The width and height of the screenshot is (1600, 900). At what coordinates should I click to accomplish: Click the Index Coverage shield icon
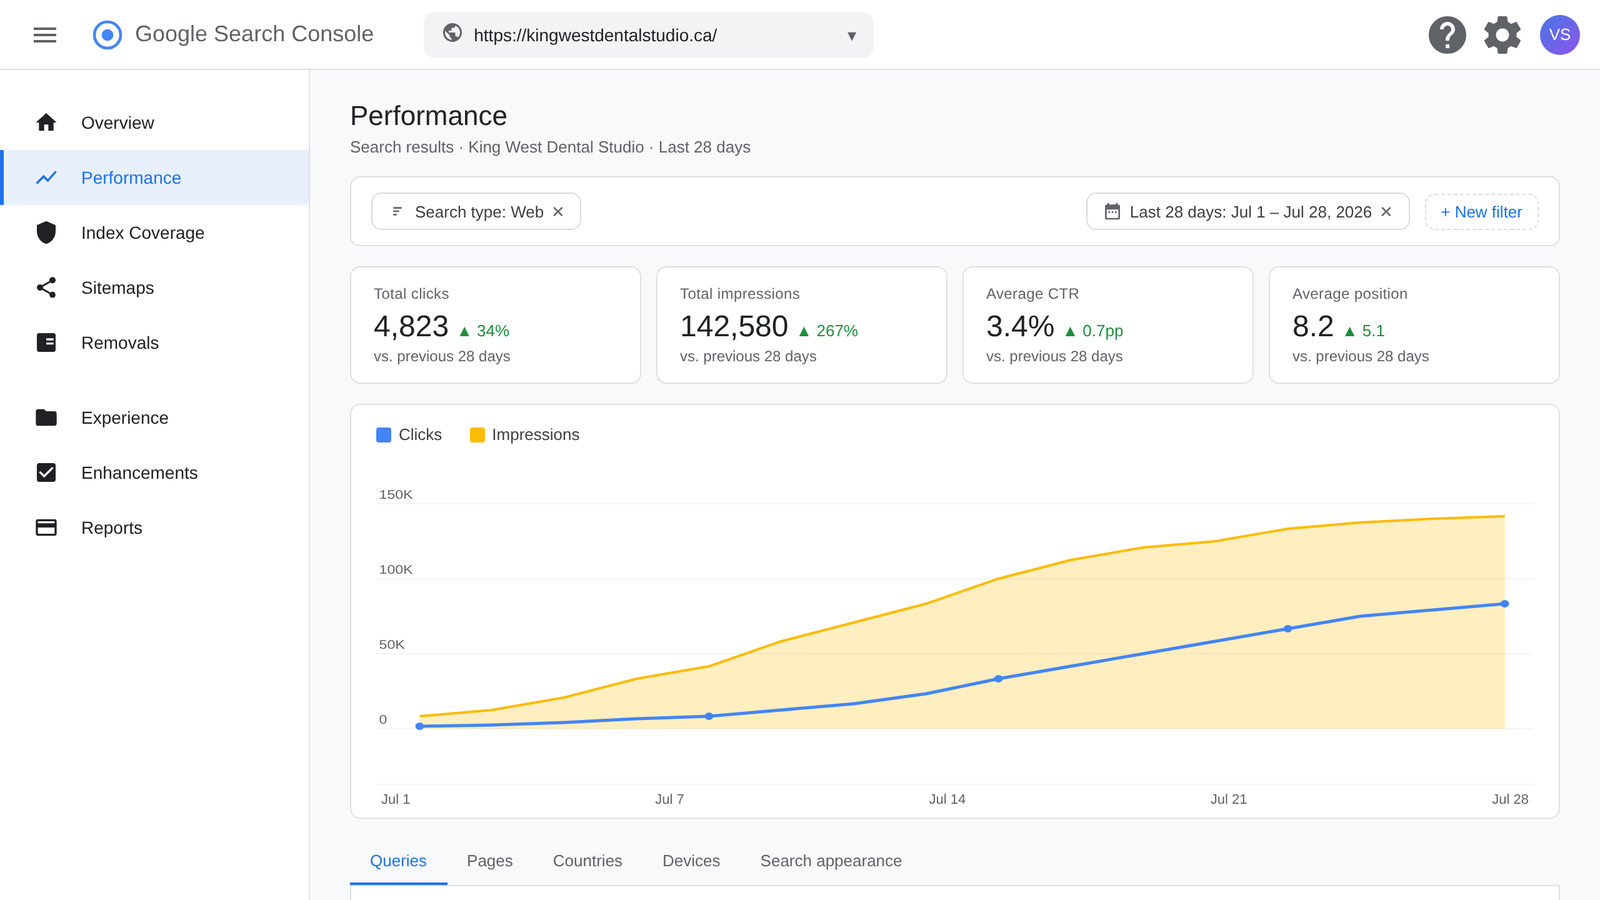point(46,233)
